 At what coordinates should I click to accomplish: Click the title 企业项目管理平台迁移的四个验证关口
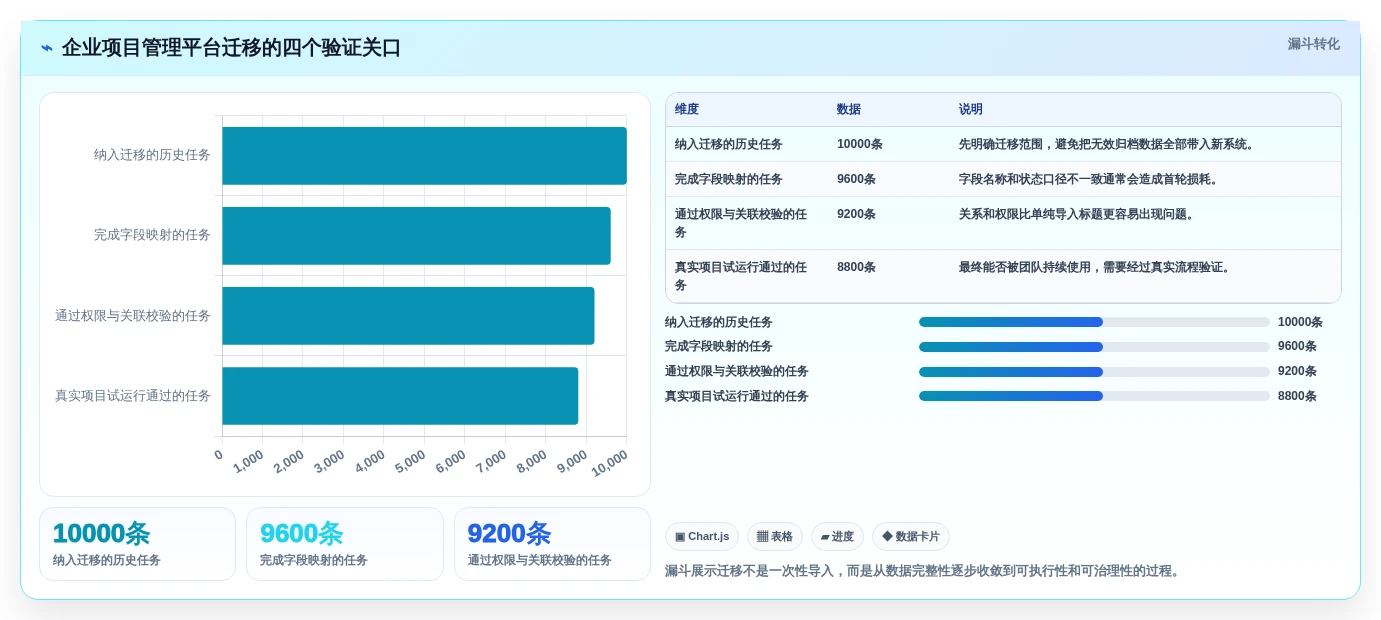[231, 48]
